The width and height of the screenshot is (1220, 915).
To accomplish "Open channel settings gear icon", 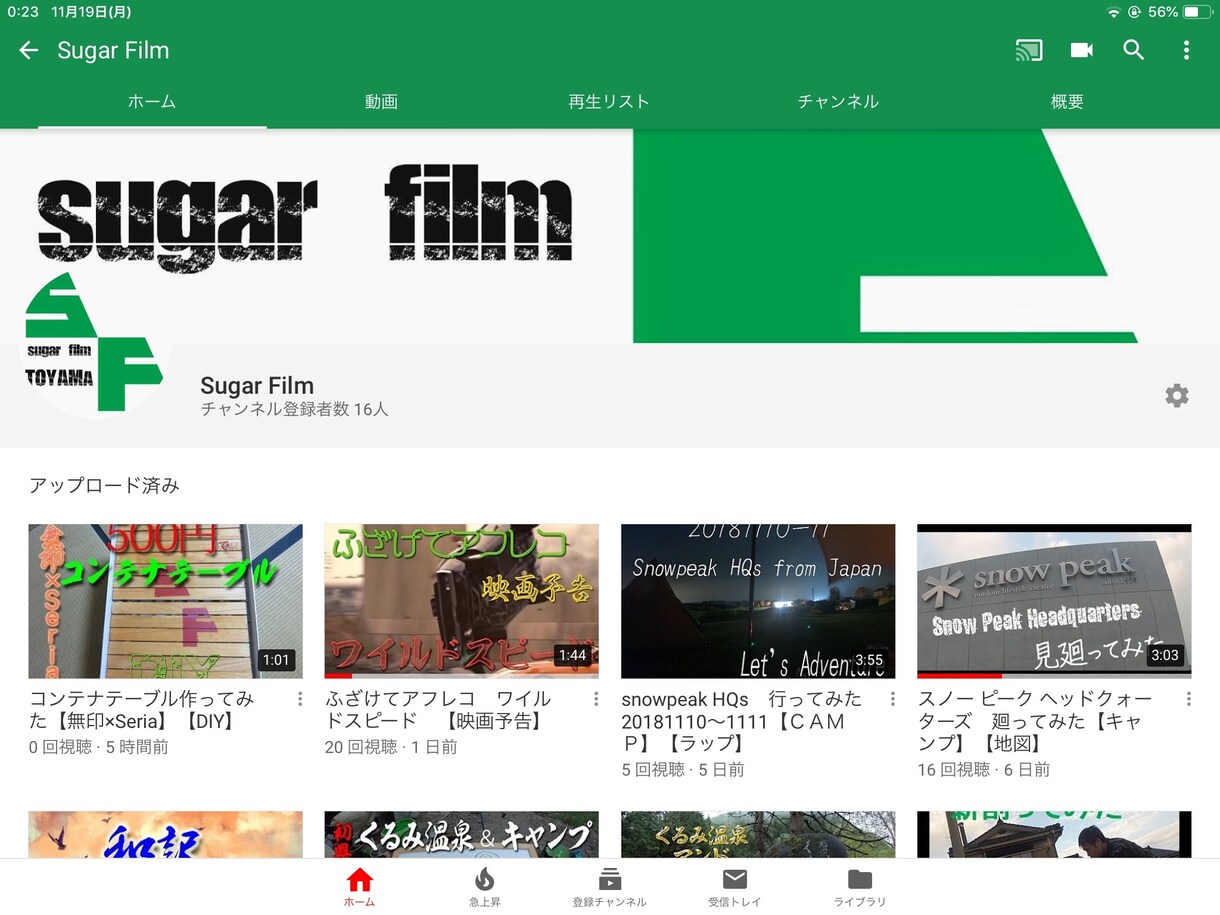I will pyautogui.click(x=1177, y=395).
